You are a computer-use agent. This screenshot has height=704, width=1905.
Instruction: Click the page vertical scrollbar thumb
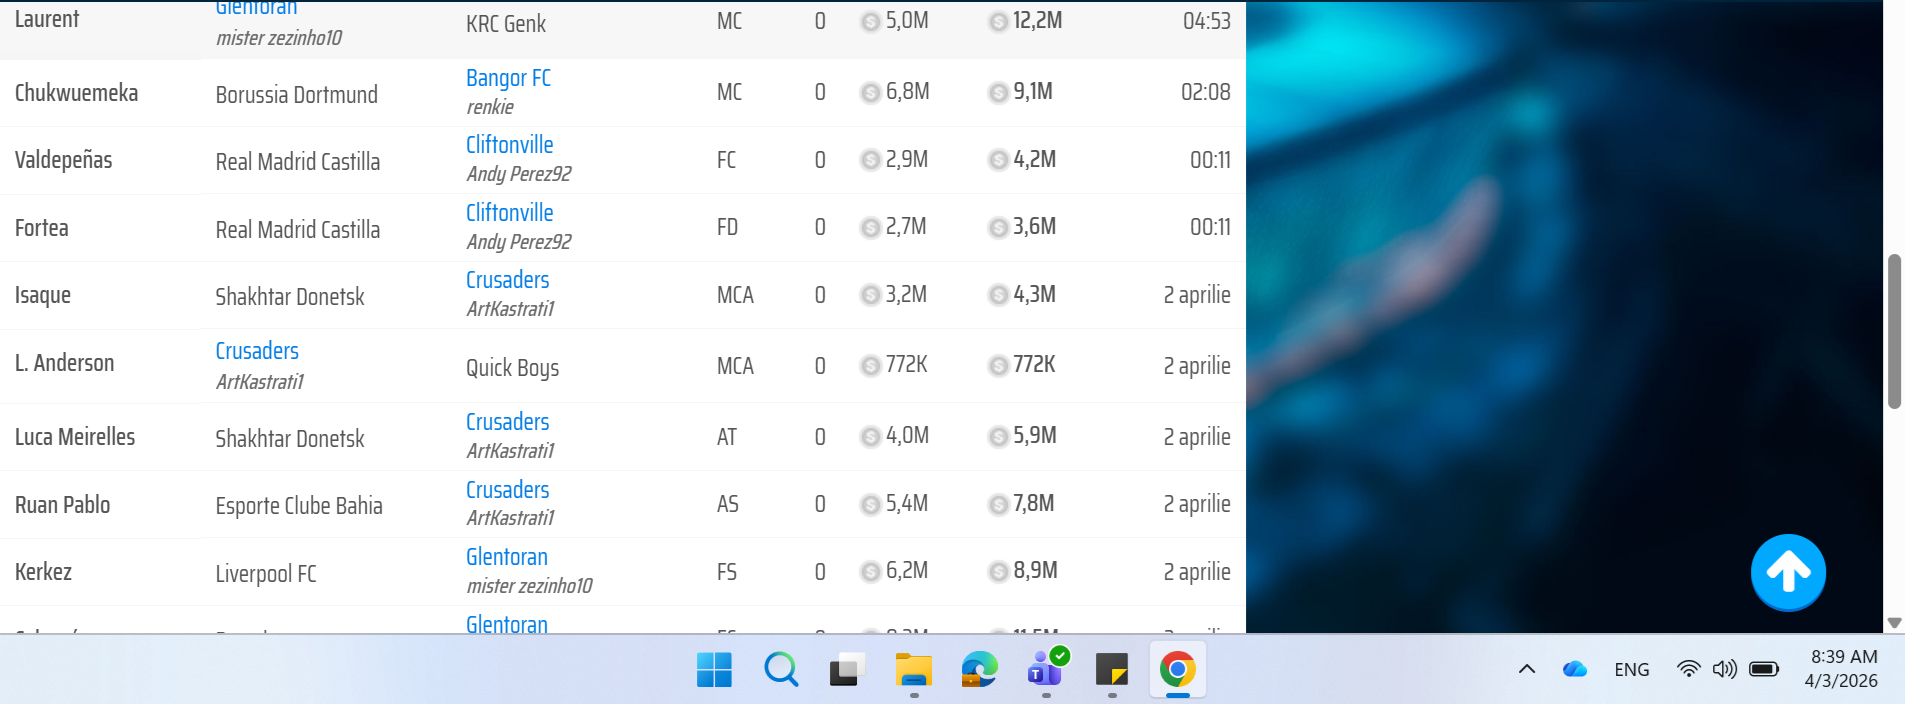click(x=1893, y=330)
